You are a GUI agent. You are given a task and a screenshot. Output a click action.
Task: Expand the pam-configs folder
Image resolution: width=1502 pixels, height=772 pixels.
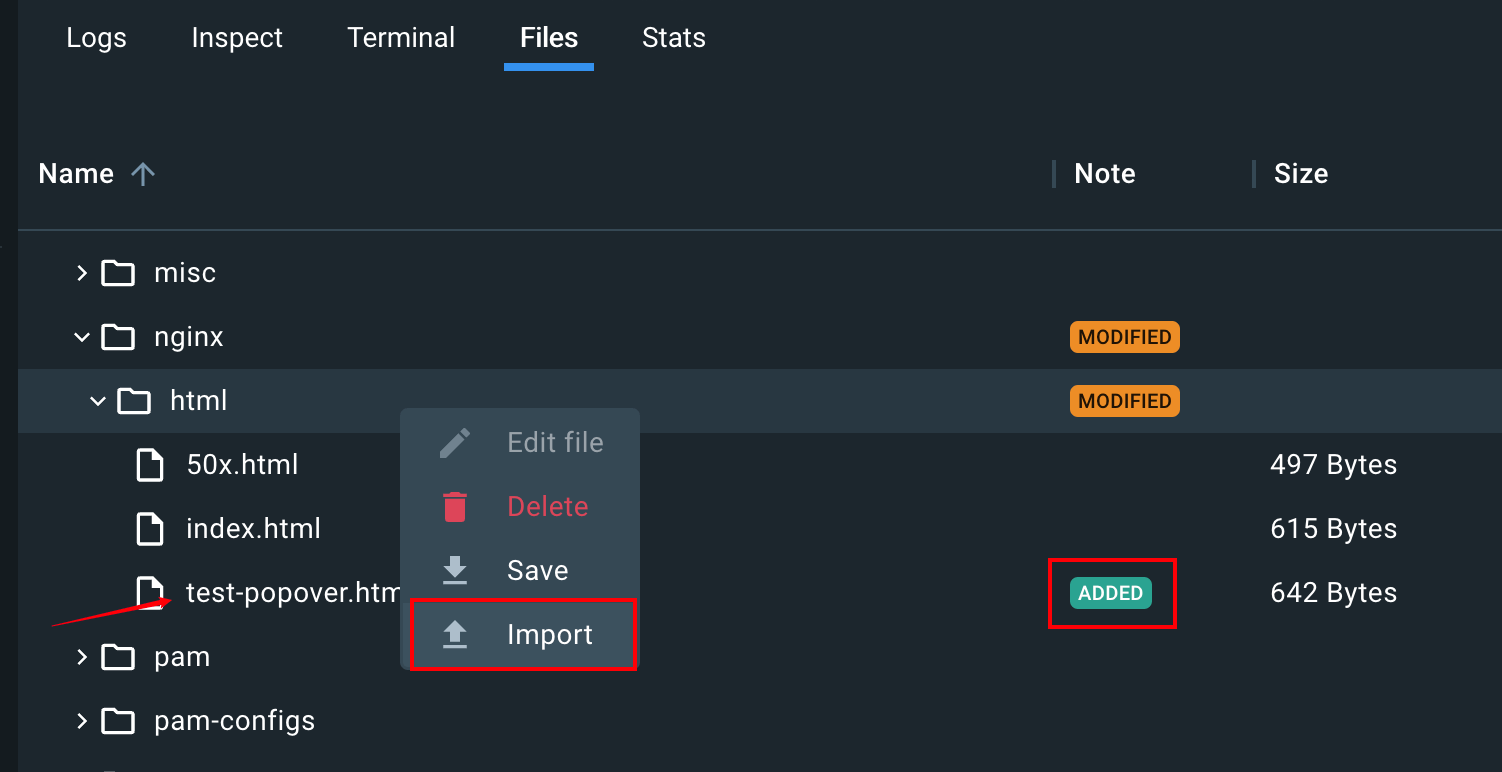point(81,720)
